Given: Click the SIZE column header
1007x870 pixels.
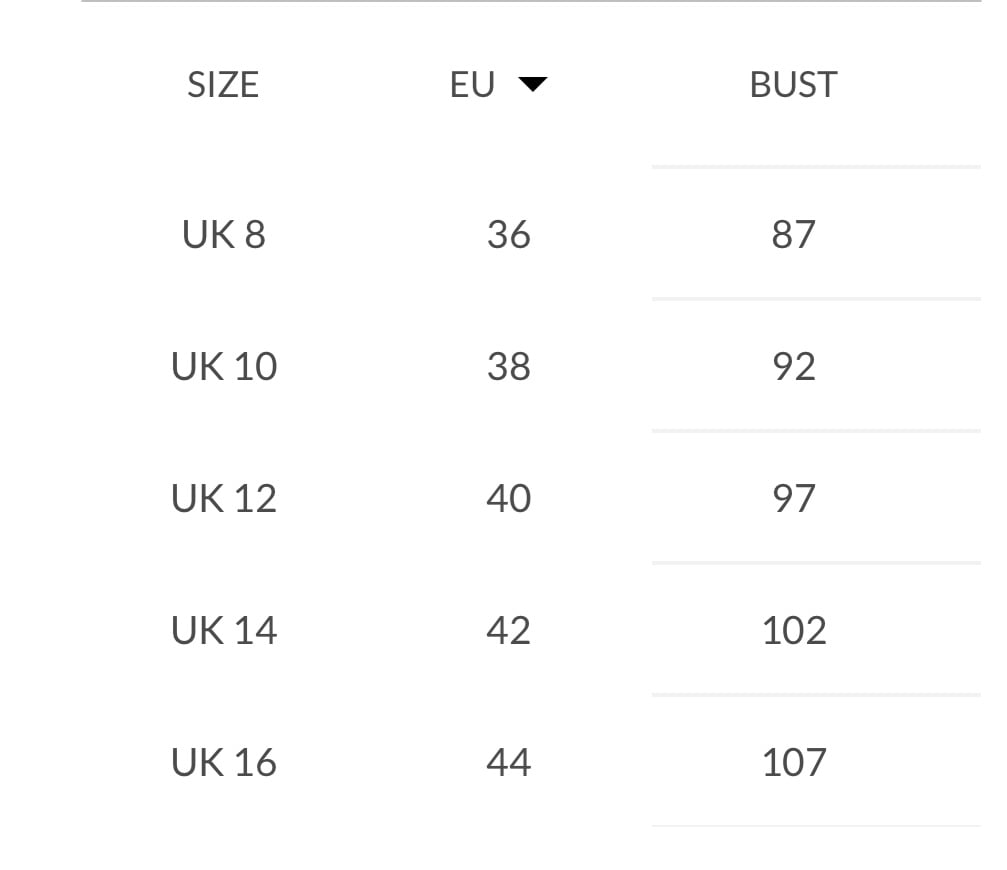Looking at the screenshot, I should tap(223, 85).
